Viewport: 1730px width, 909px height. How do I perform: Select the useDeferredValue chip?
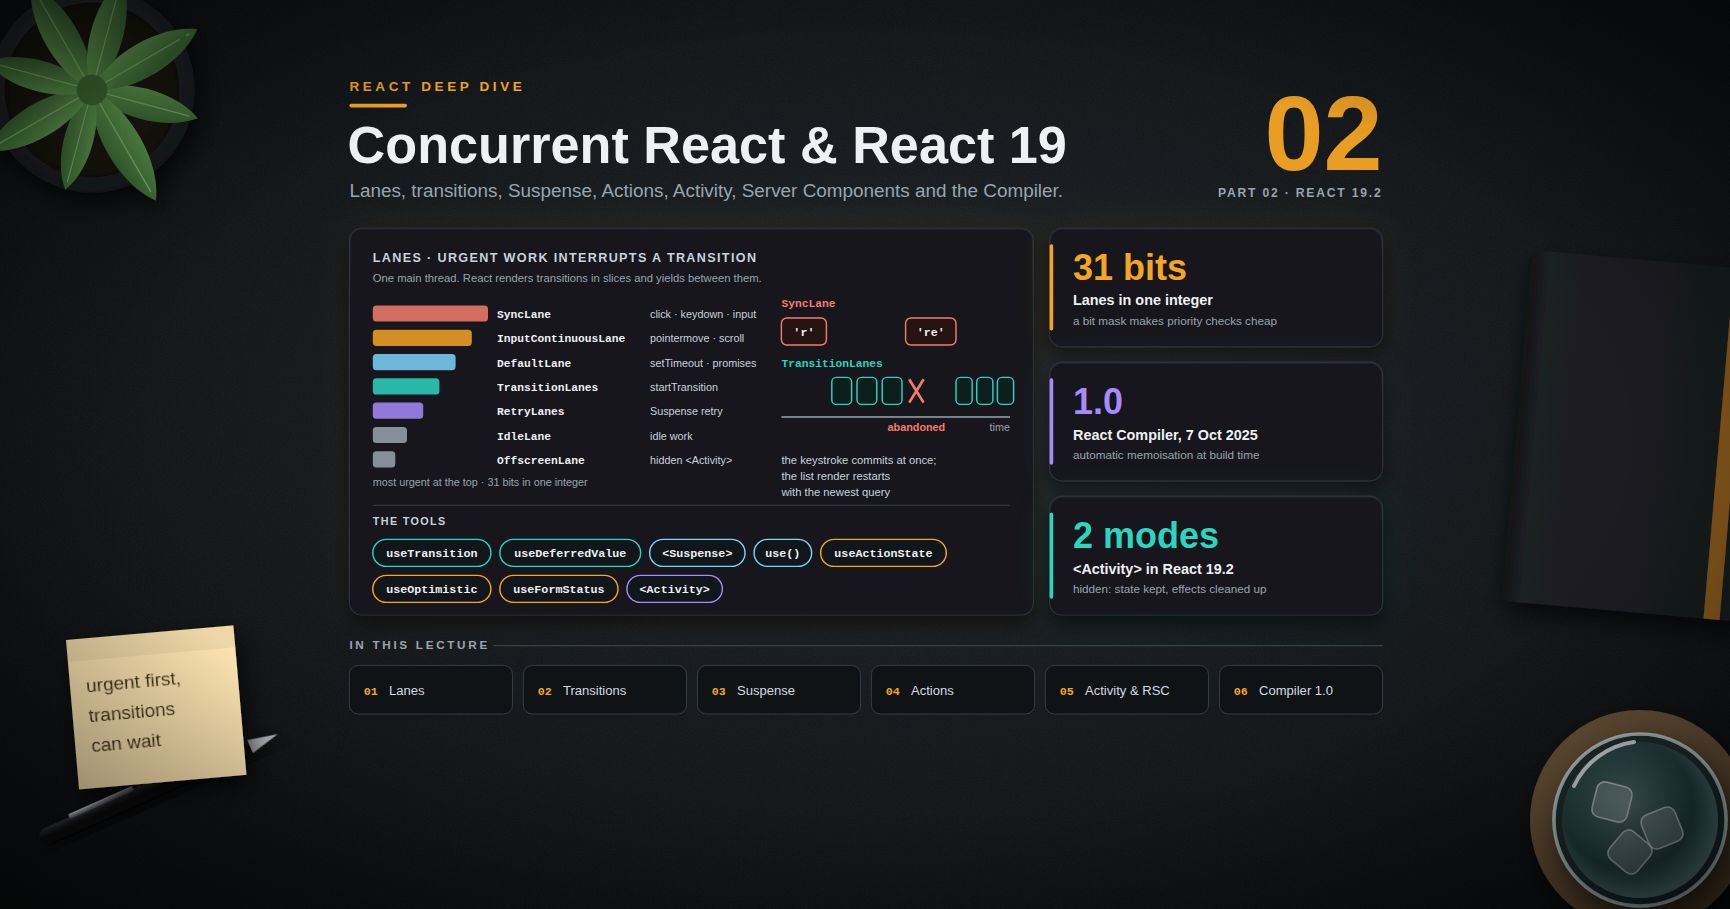coord(570,553)
